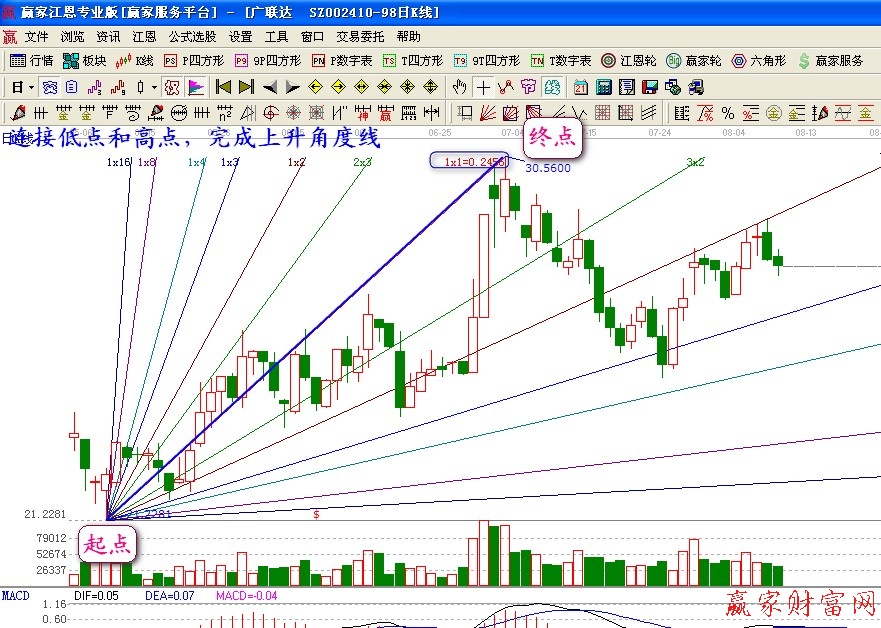881x628 pixels.
Task: Click the DIF=0.05 indicator value
Action: 96,596
